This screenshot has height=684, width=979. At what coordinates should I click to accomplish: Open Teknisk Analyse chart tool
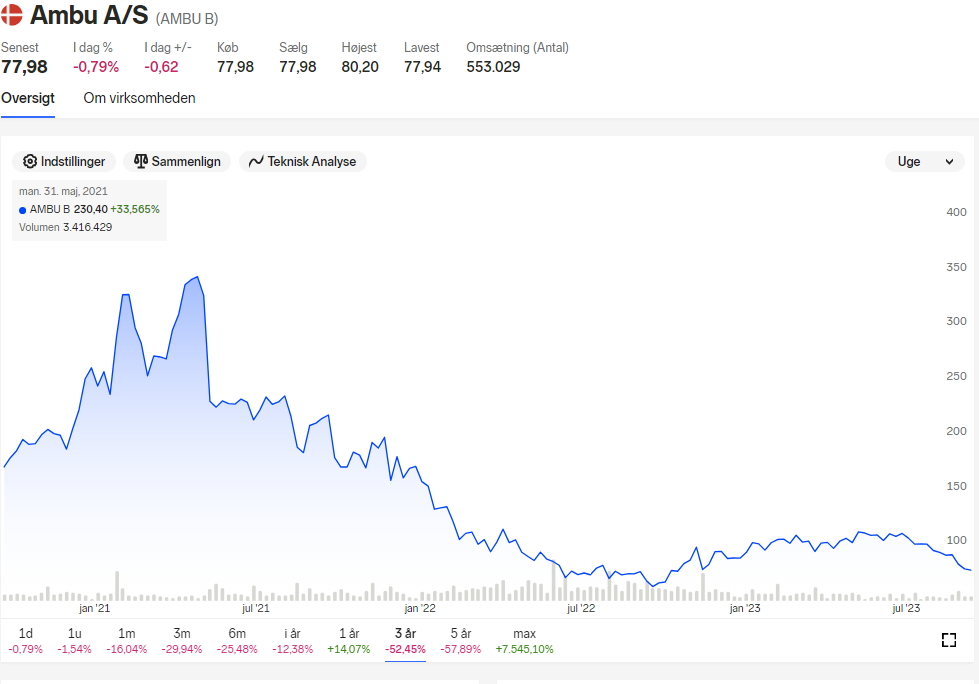(303, 162)
